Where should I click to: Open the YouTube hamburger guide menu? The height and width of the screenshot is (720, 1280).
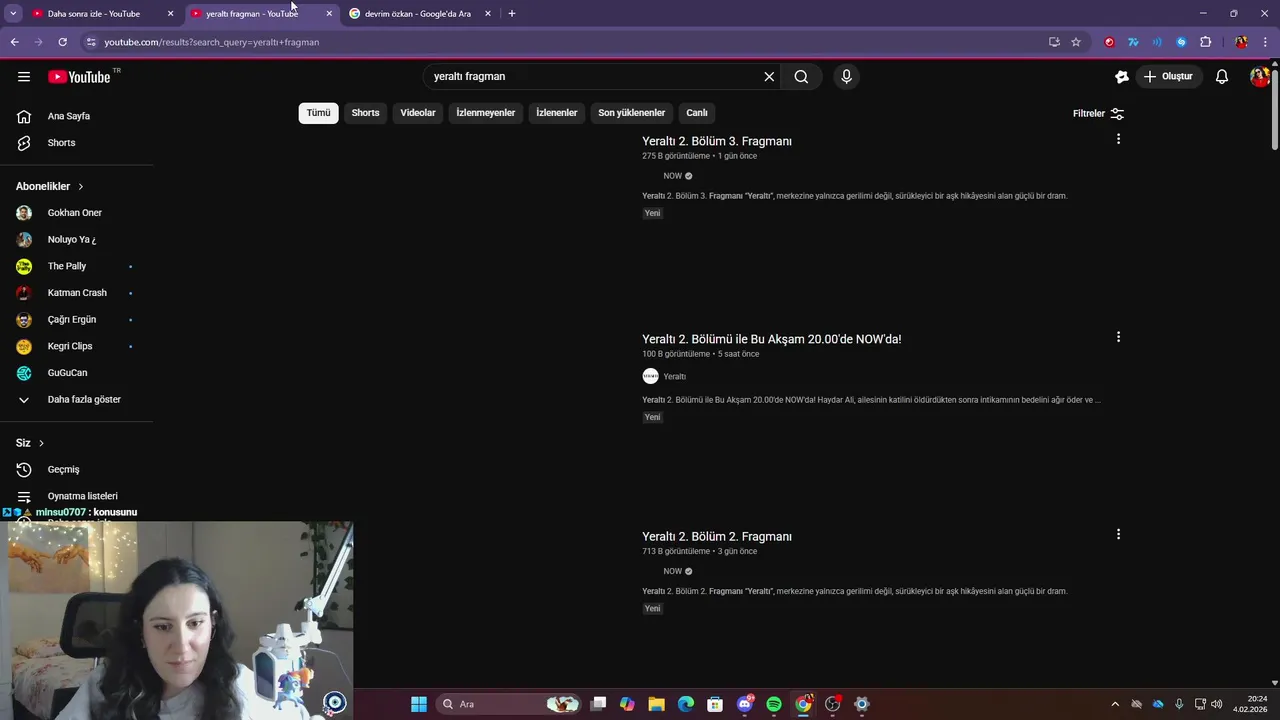[24, 77]
